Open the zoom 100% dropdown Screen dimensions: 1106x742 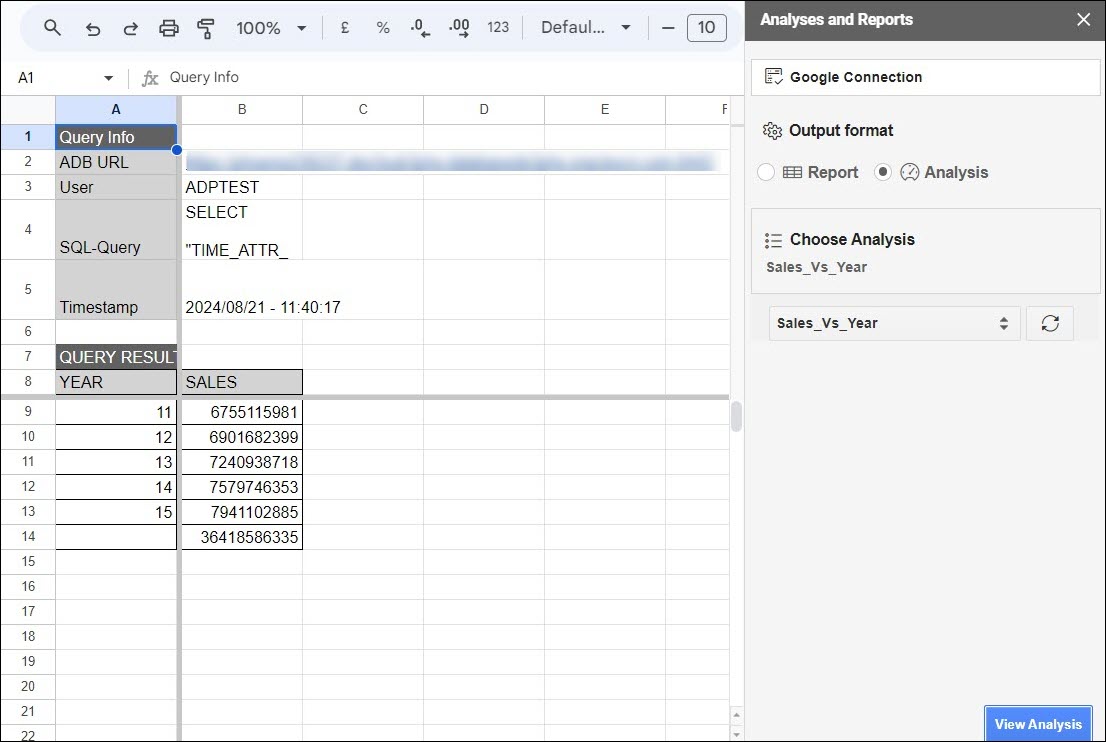point(272,28)
